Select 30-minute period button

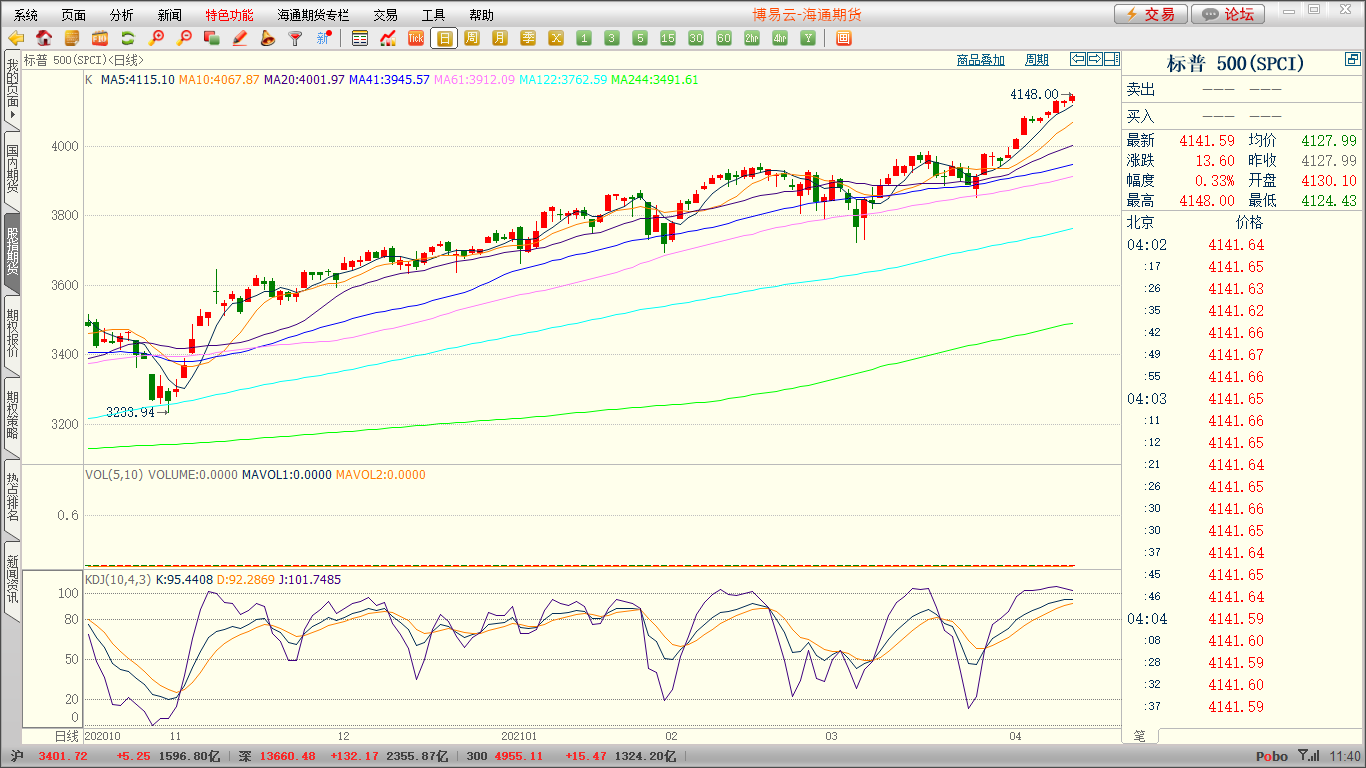pos(696,38)
